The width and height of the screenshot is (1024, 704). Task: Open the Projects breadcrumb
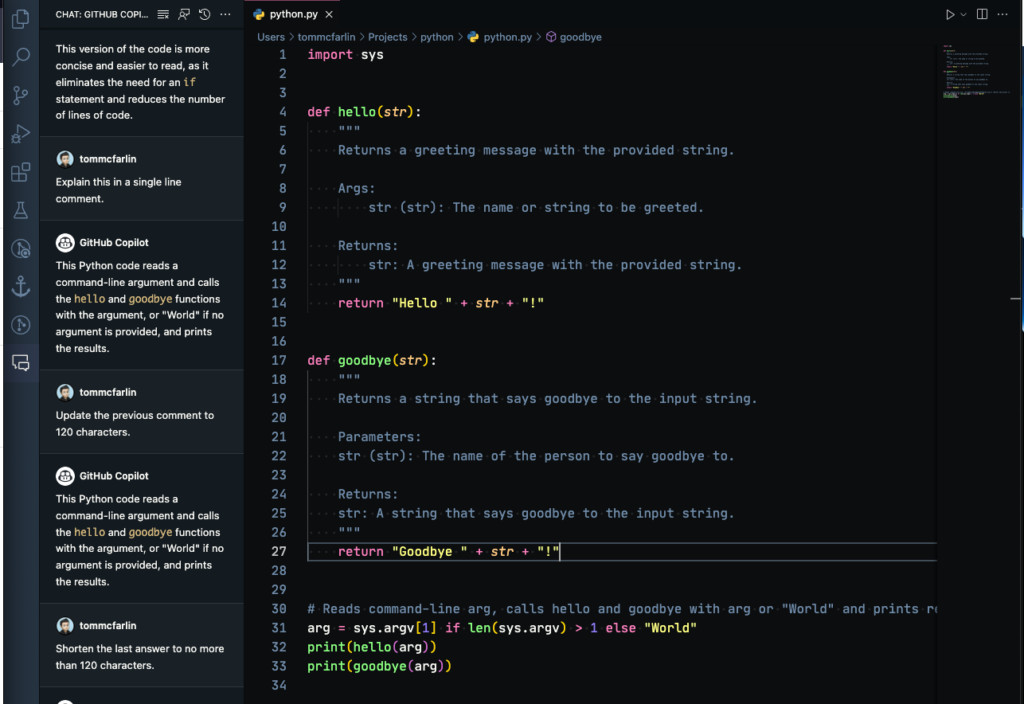pos(387,37)
